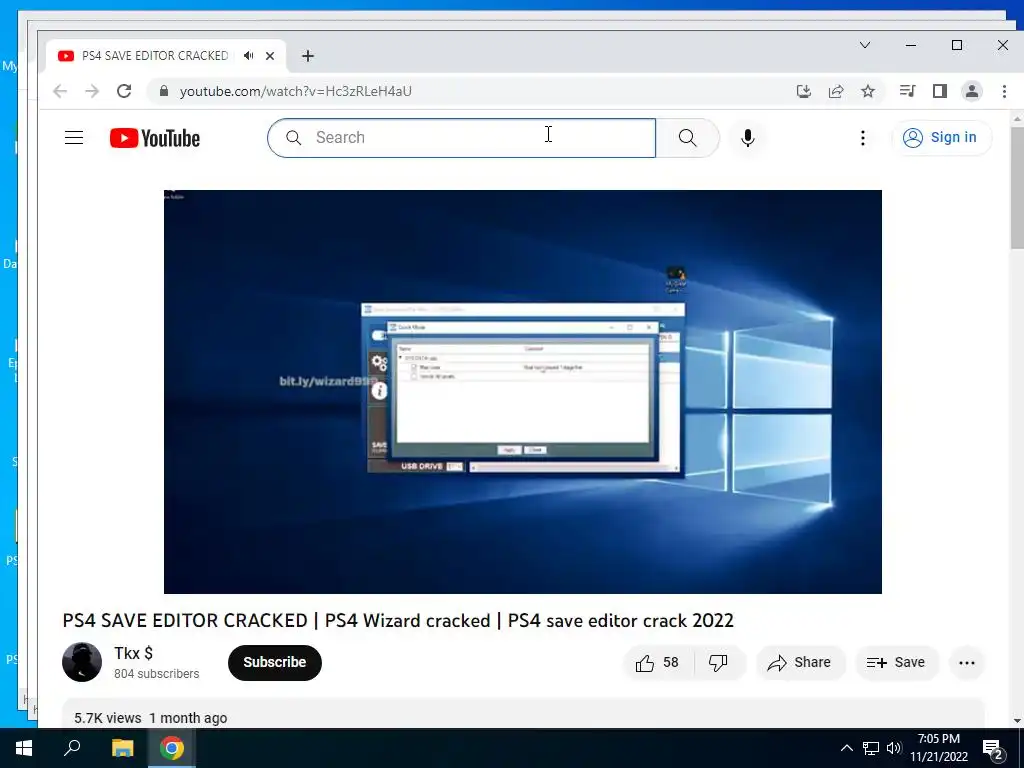Expand Chrome tab search chevron
The width and height of the screenshot is (1024, 768).
tap(865, 45)
